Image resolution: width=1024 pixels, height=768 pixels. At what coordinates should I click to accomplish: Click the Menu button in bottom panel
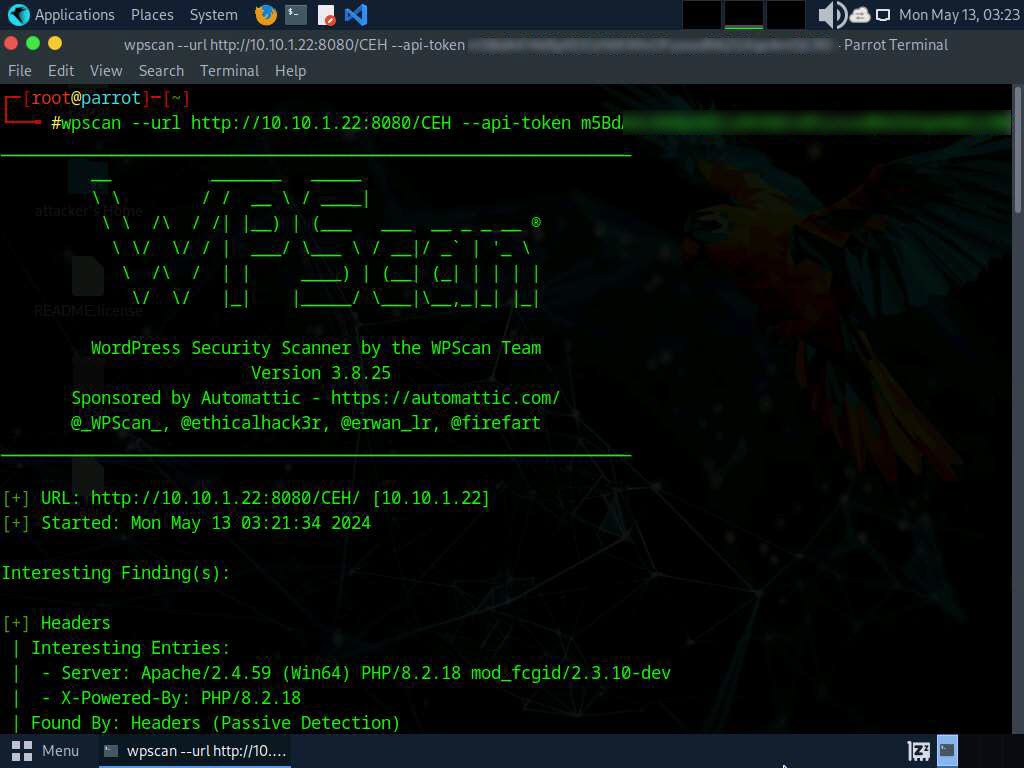[46, 750]
